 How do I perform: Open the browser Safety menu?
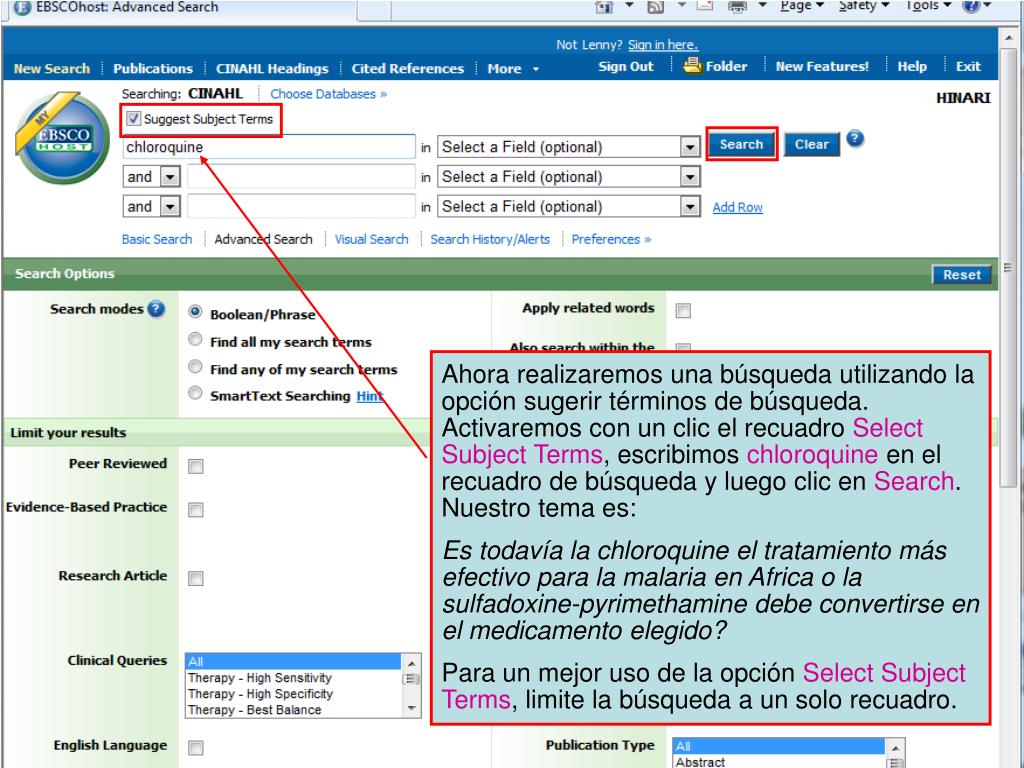[864, 6]
